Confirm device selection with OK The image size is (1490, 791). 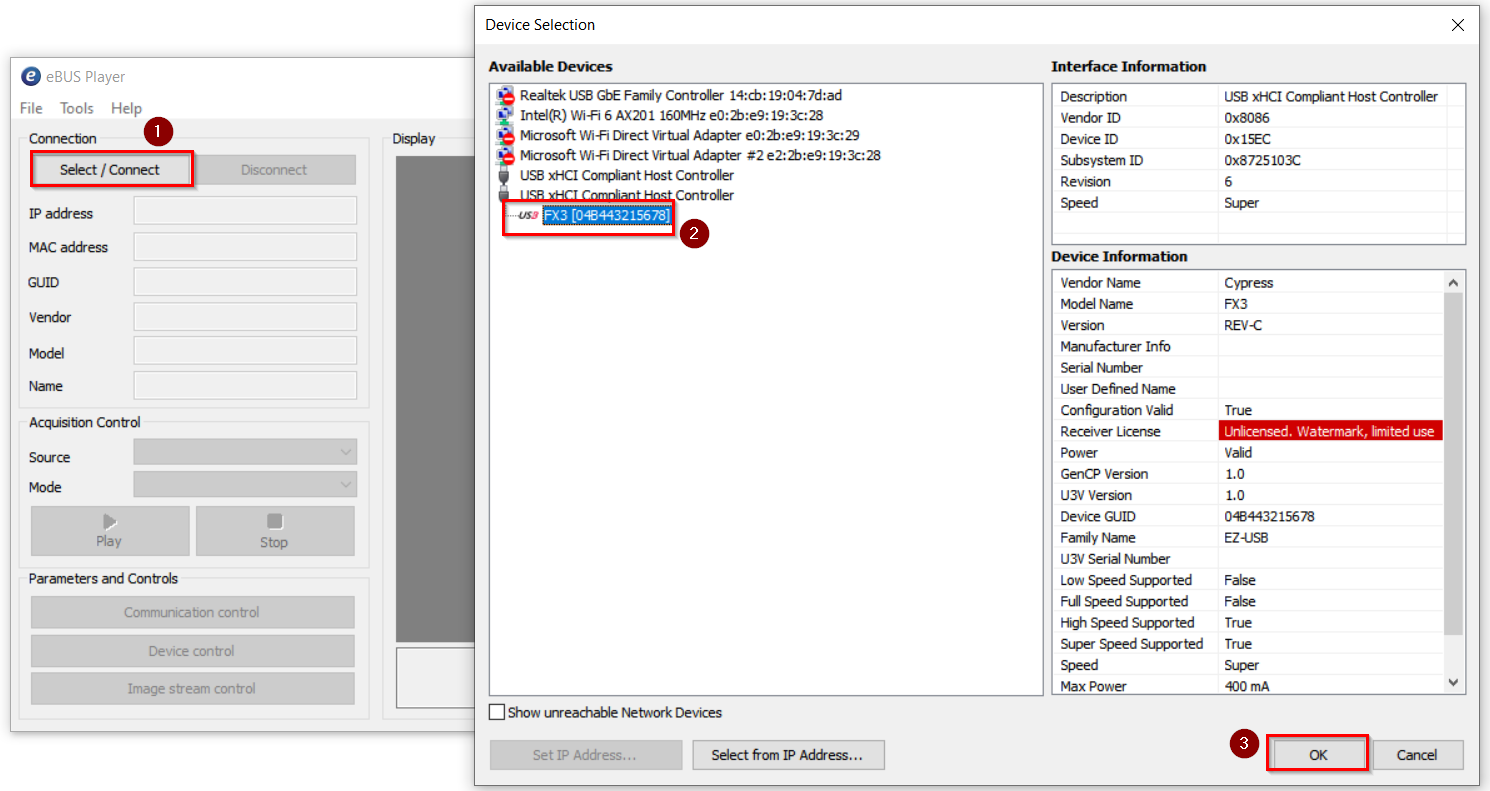(1317, 755)
